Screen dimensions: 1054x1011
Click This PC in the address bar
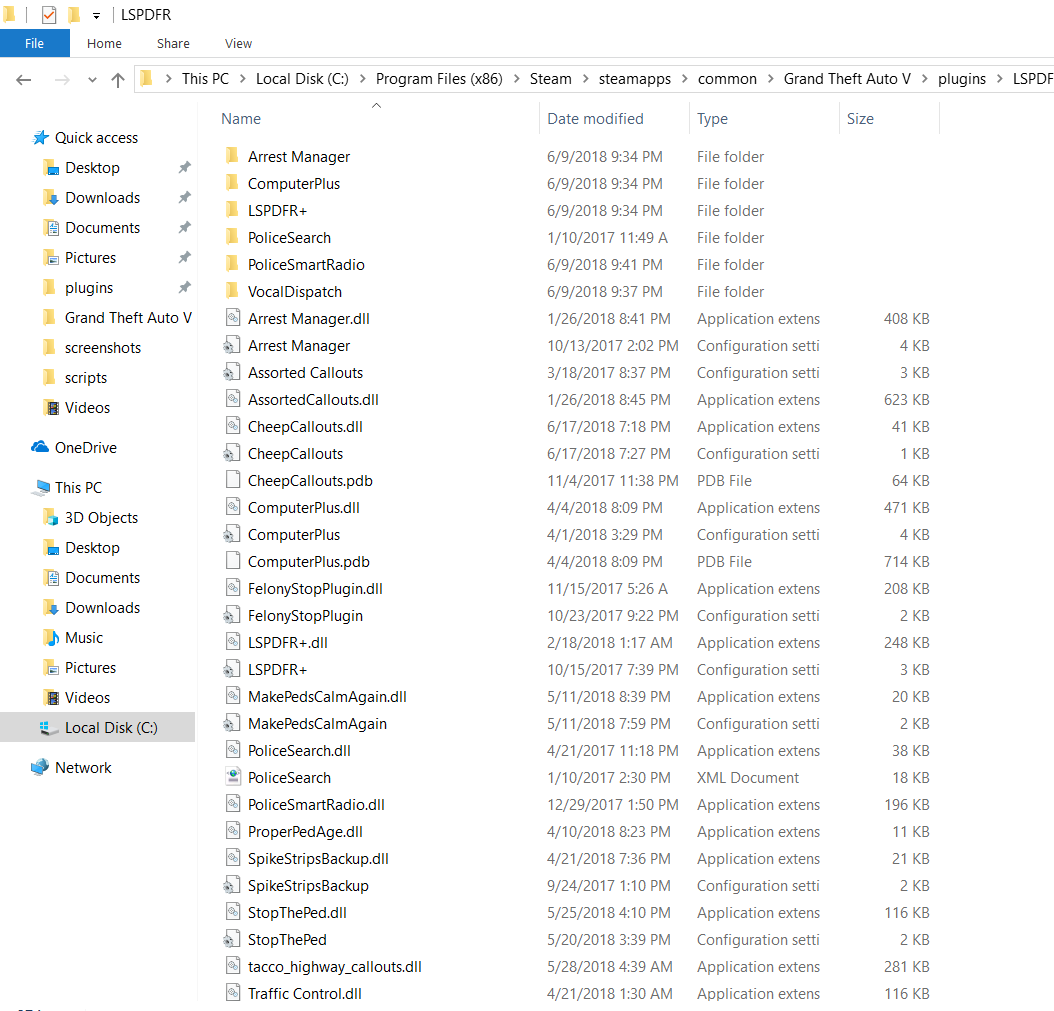pyautogui.click(x=205, y=79)
